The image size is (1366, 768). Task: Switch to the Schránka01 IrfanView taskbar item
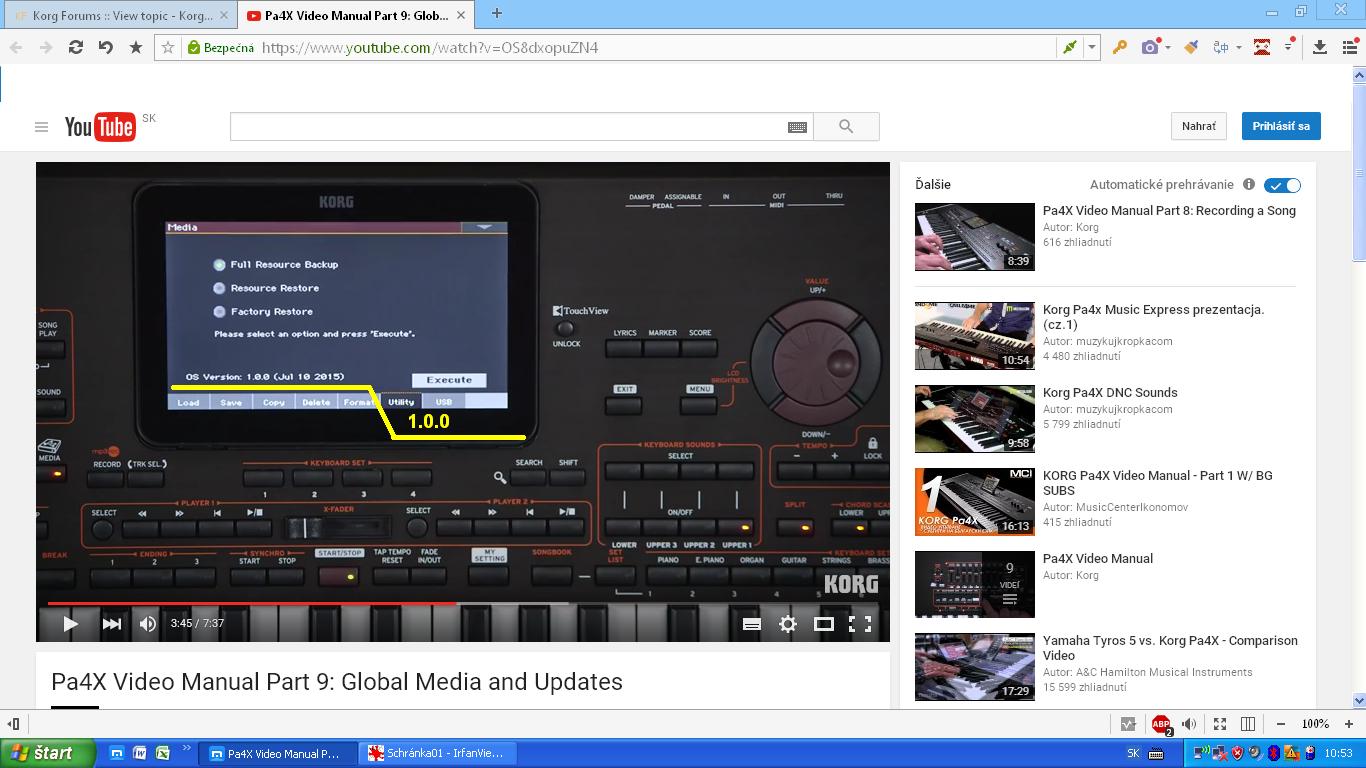point(437,753)
